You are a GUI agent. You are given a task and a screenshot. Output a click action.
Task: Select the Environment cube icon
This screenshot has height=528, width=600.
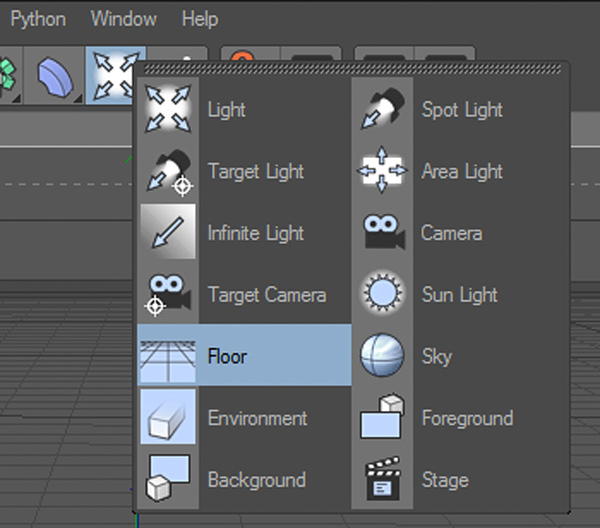[168, 417]
